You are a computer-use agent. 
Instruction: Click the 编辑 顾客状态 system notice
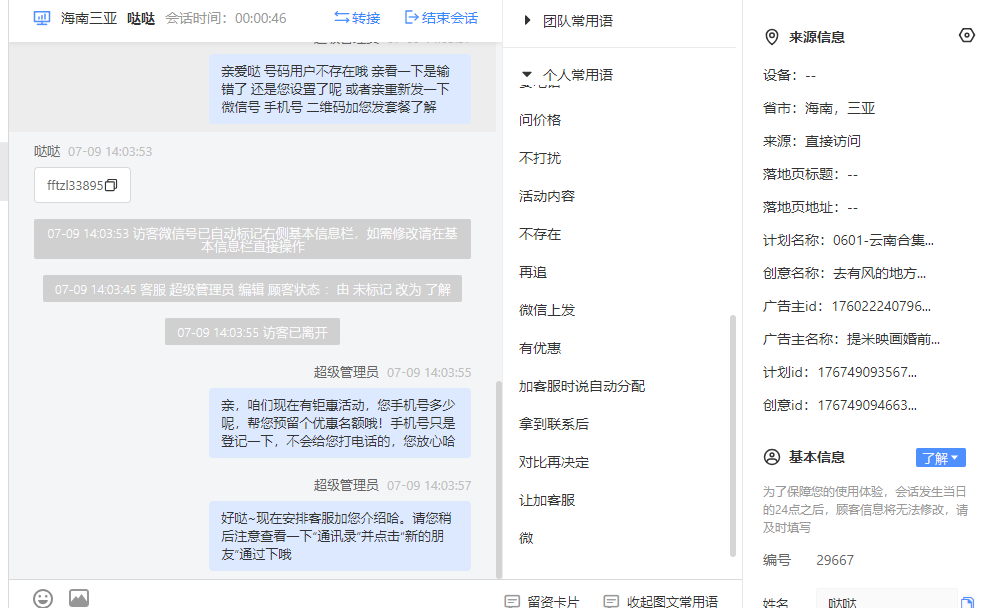tap(252, 290)
